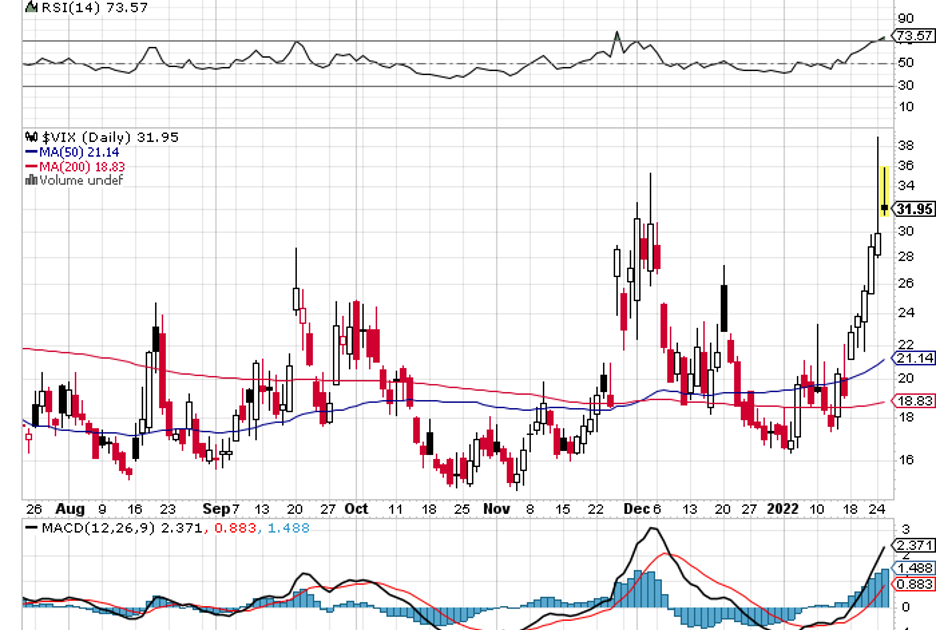This screenshot has height=630, width=936.
Task: Select the yellow-highlighted latest candlestick
Action: [x=885, y=190]
